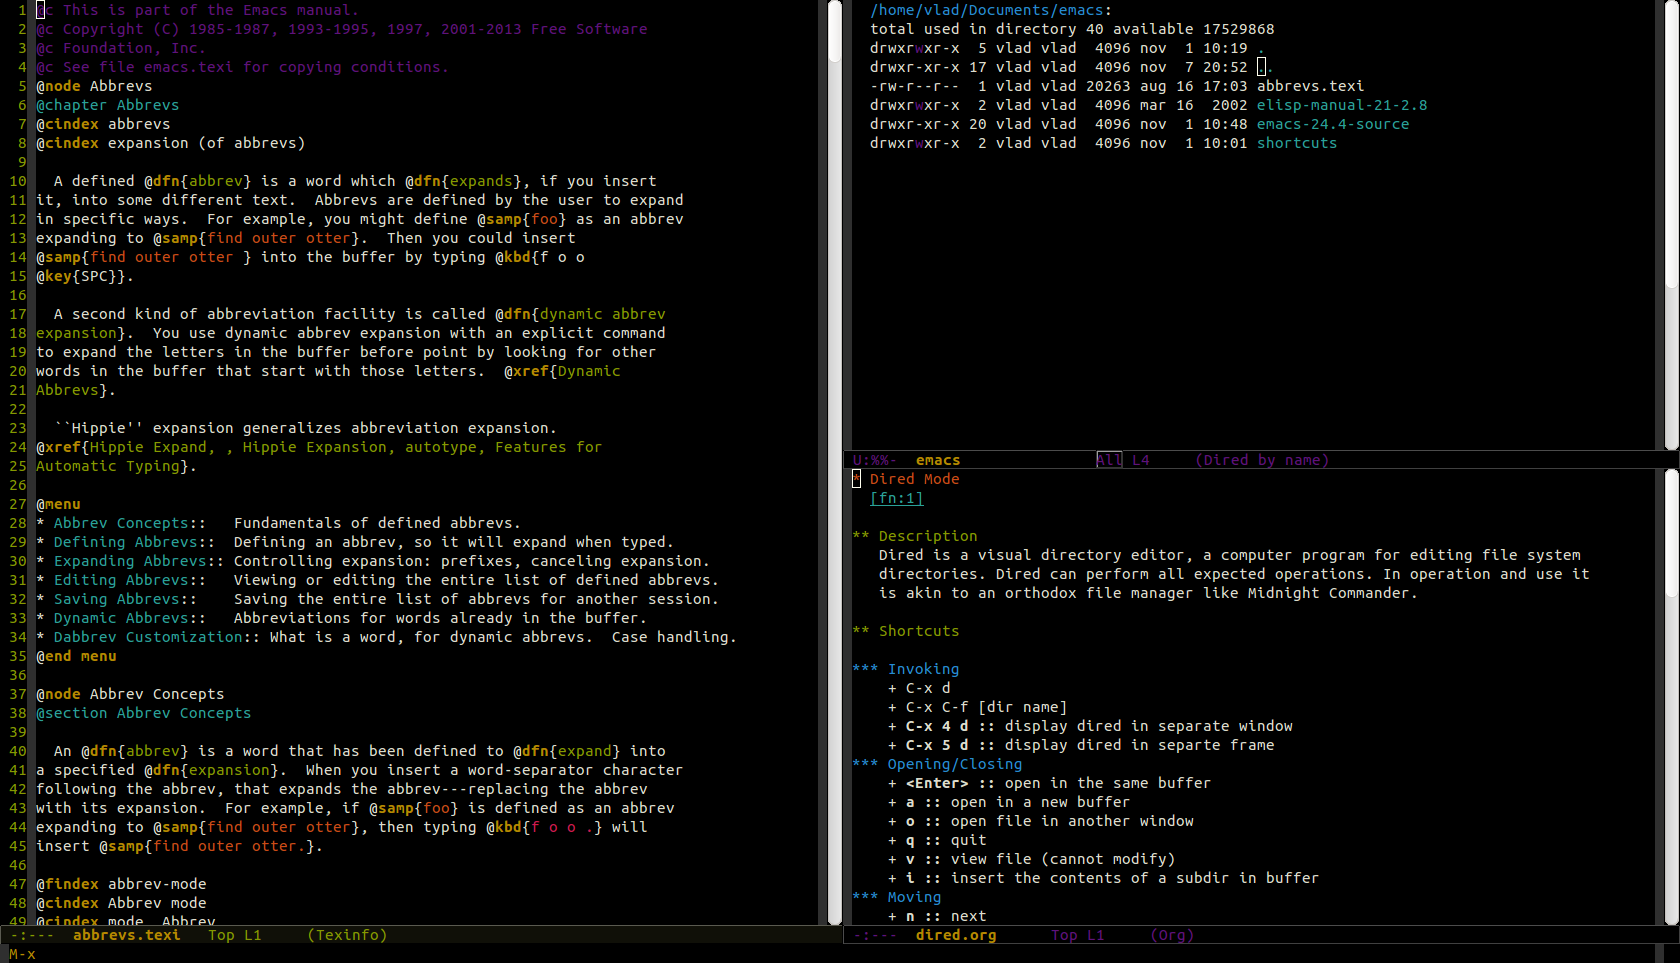Click the 'n :: next' list item
This screenshot has width=1680, height=963.
tap(937, 916)
